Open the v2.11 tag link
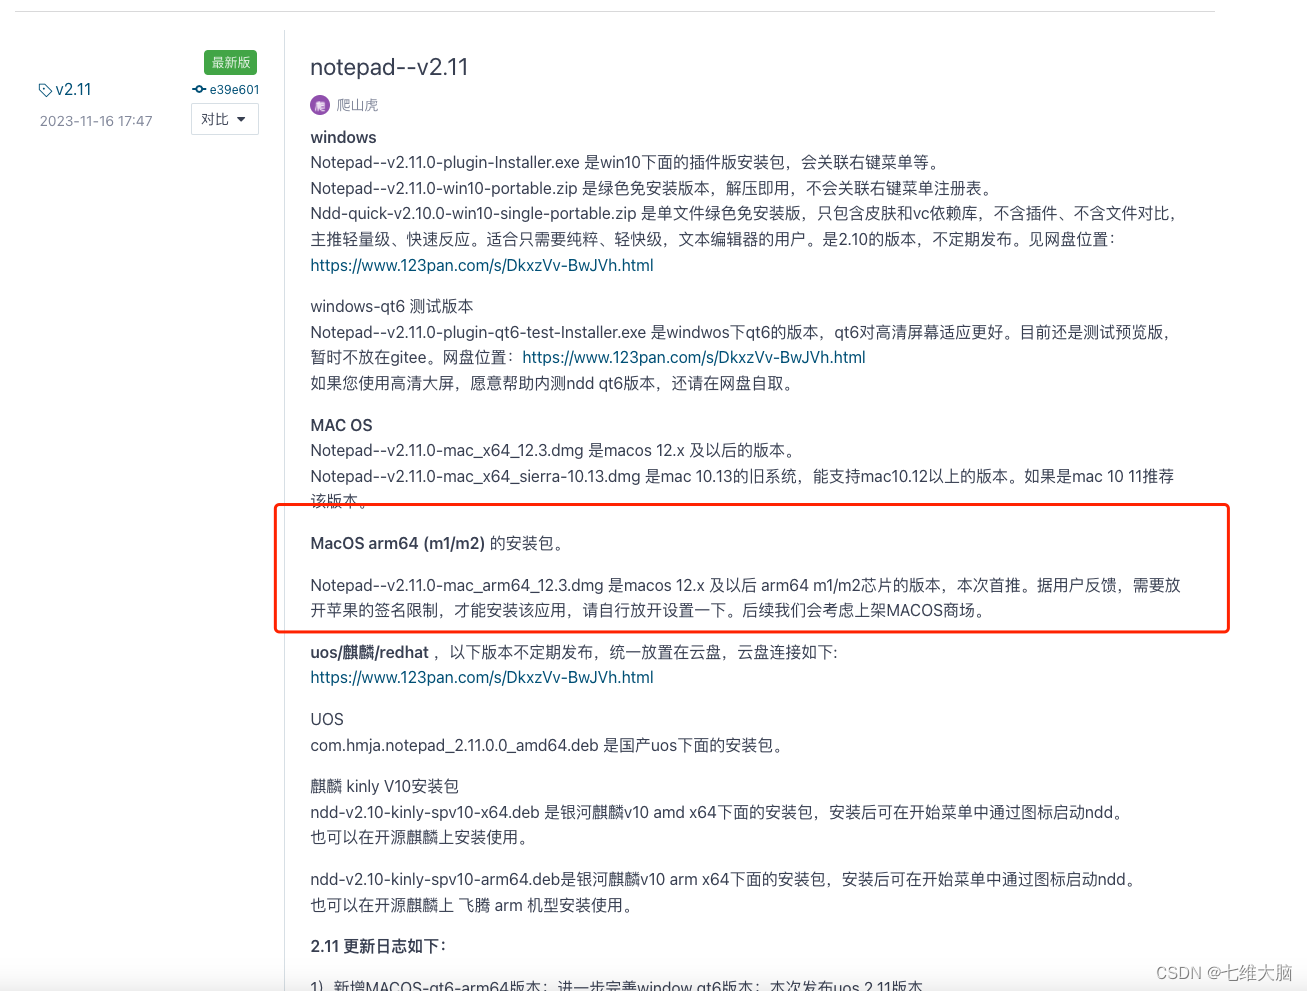 click(x=73, y=89)
